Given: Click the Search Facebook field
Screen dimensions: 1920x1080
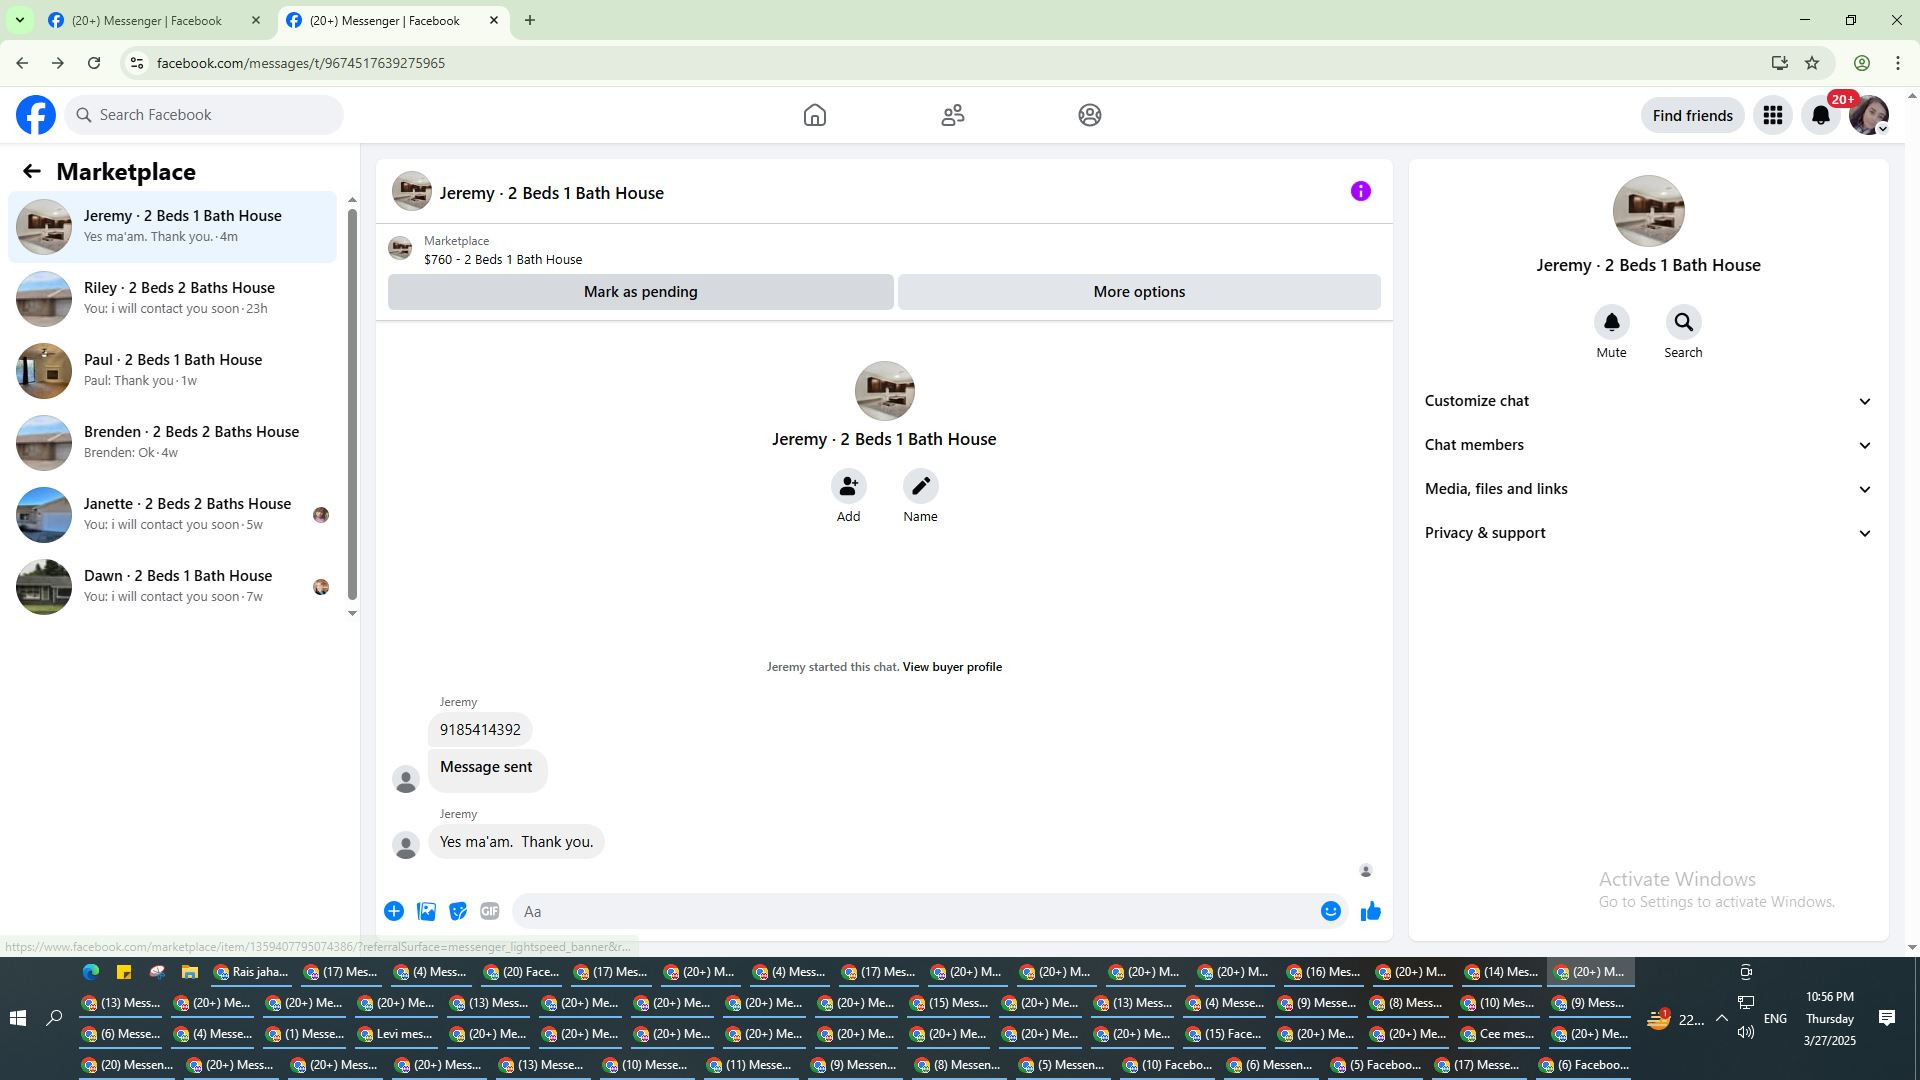Looking at the screenshot, I should 204,115.
